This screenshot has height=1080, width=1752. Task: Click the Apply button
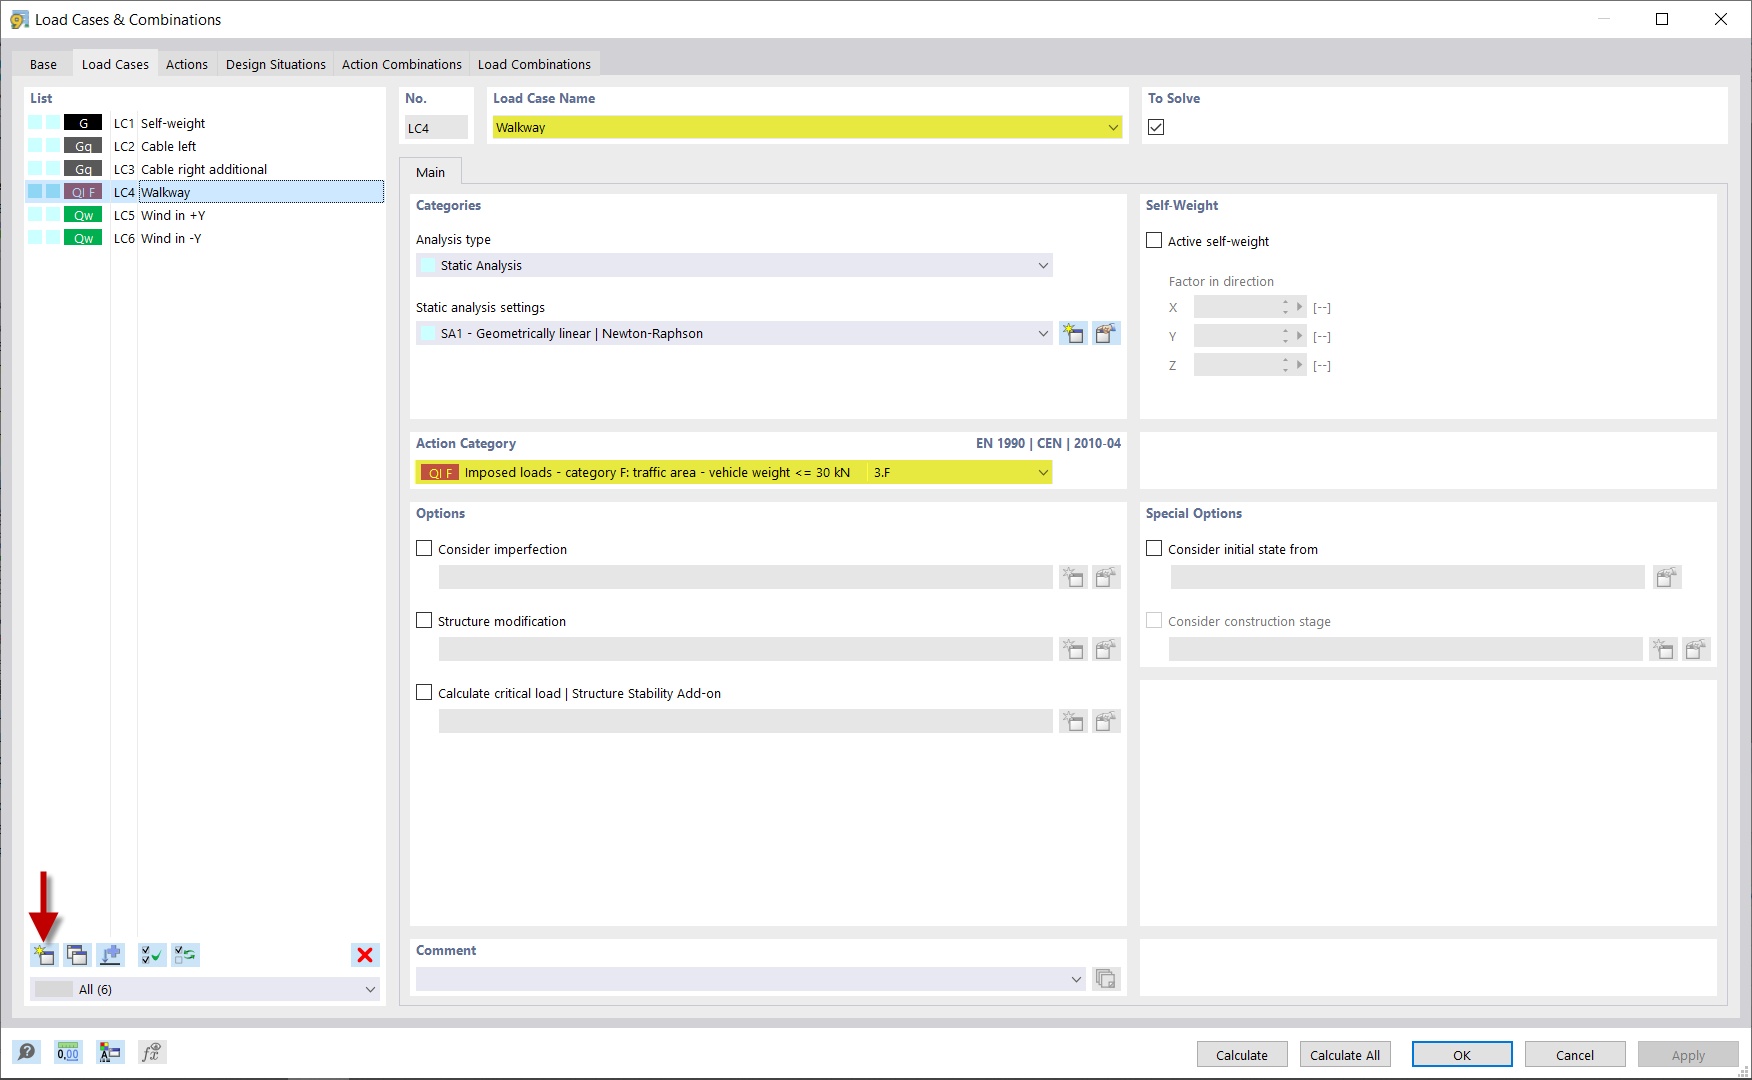pos(1688,1055)
